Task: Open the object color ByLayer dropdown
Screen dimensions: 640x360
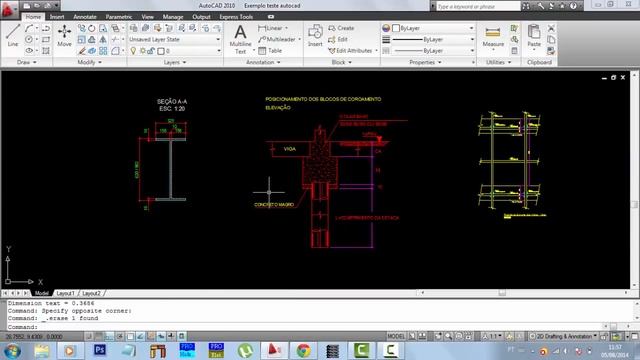Action: [x=433, y=28]
